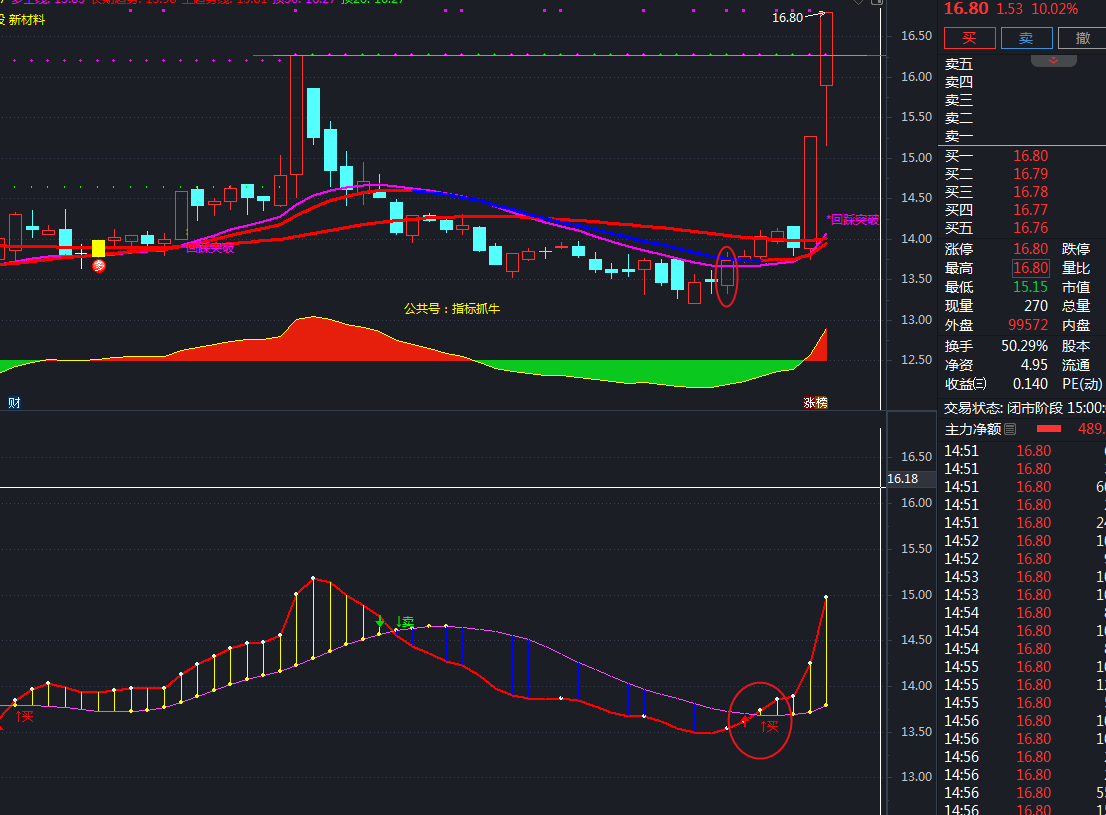1106x815 pixels.
Task: Click the 现量 value 270
Action: tap(1035, 306)
